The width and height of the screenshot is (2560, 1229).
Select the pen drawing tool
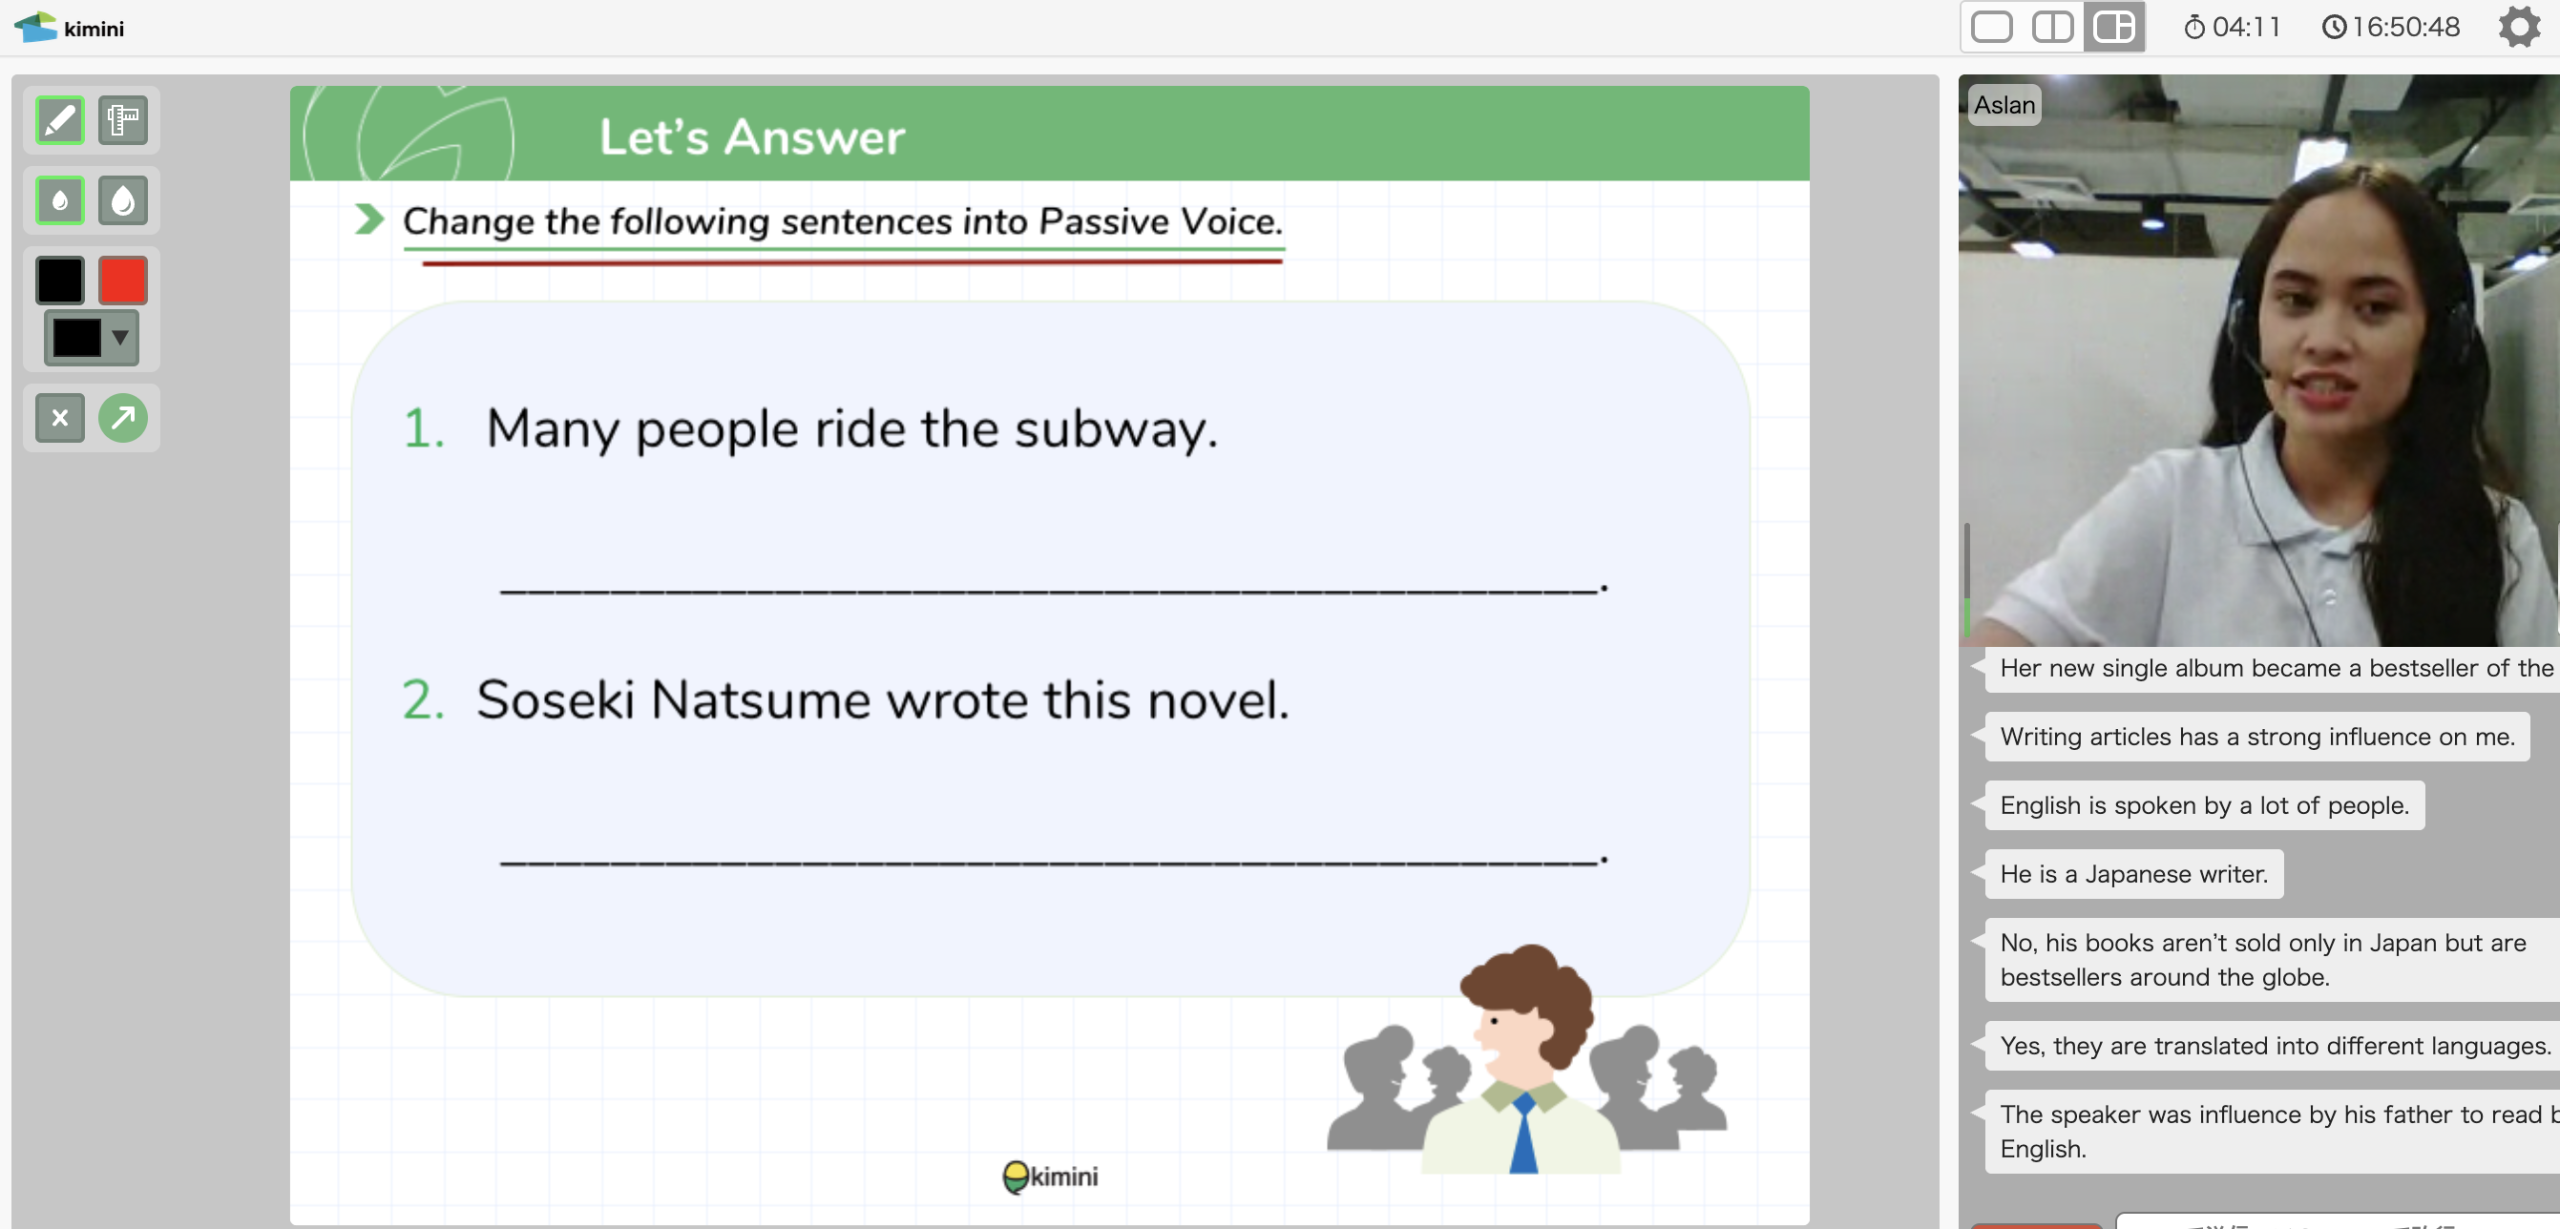click(60, 121)
